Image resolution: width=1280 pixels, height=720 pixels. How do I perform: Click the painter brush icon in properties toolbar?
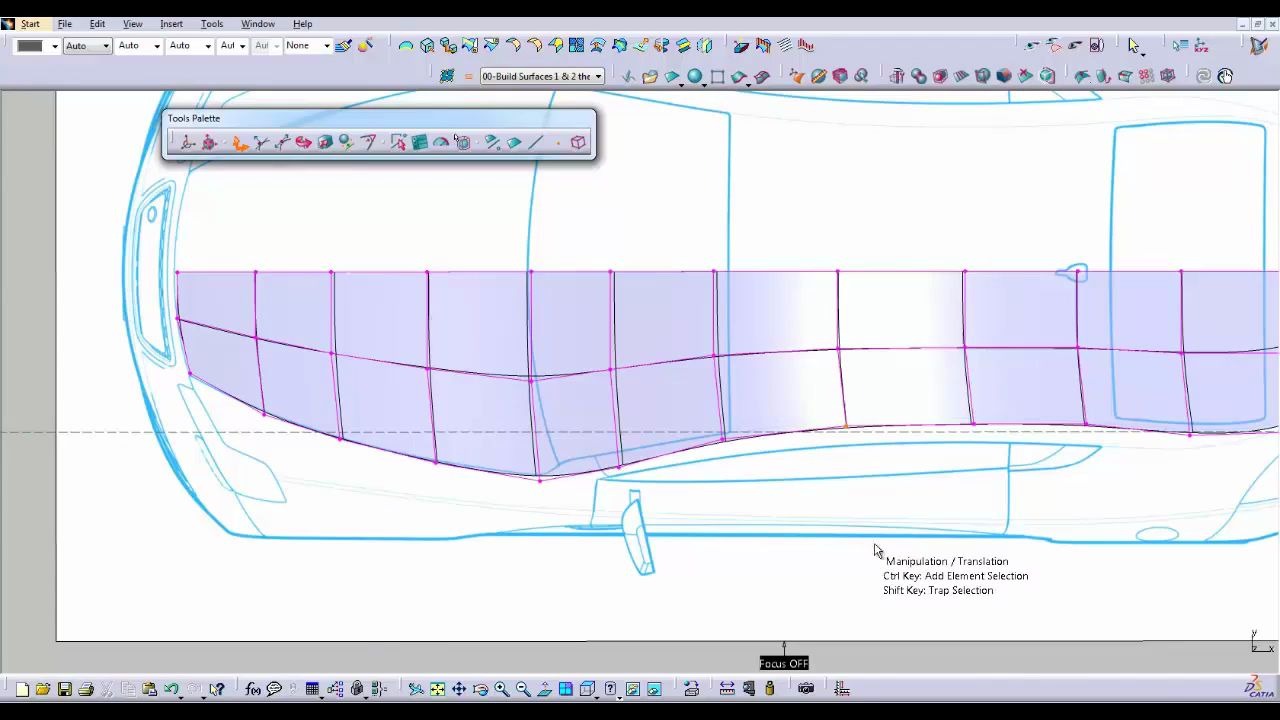coord(343,46)
